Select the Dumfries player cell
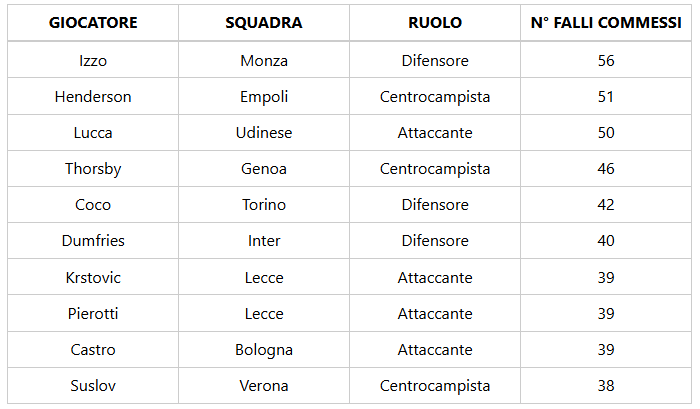The image size is (700, 409). (x=93, y=241)
